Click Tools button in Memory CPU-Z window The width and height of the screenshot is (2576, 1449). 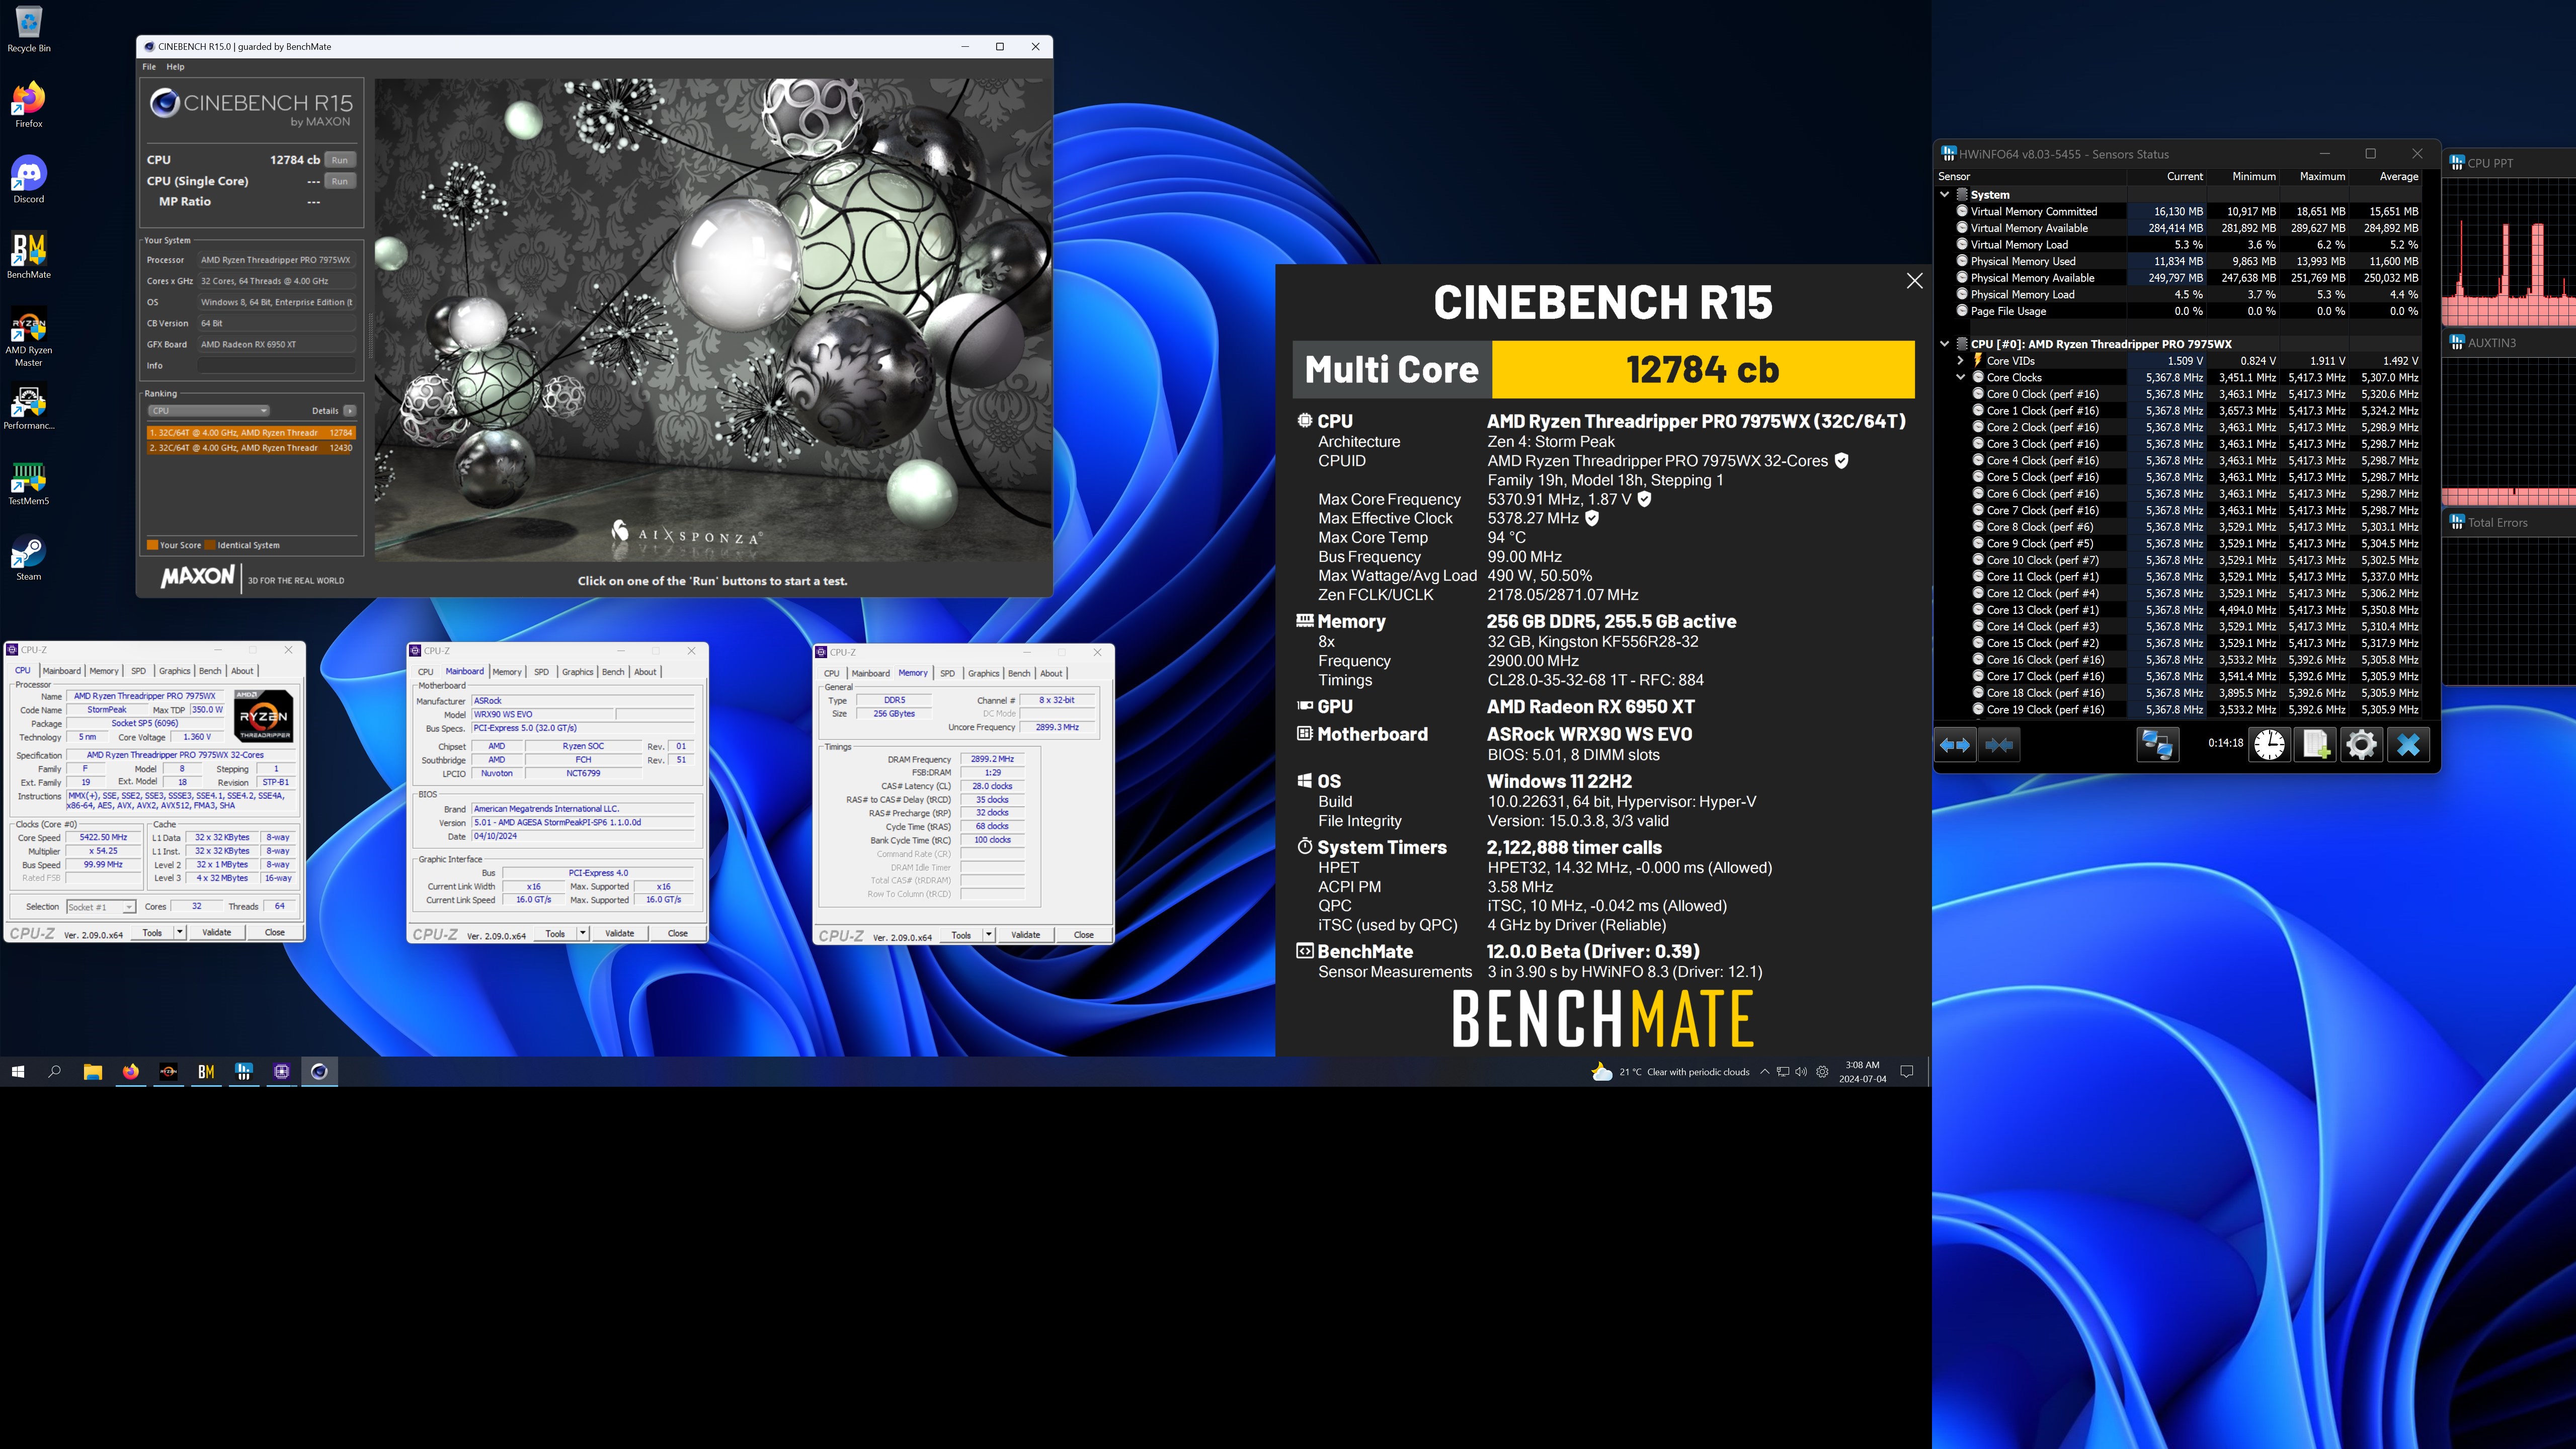coord(961,935)
